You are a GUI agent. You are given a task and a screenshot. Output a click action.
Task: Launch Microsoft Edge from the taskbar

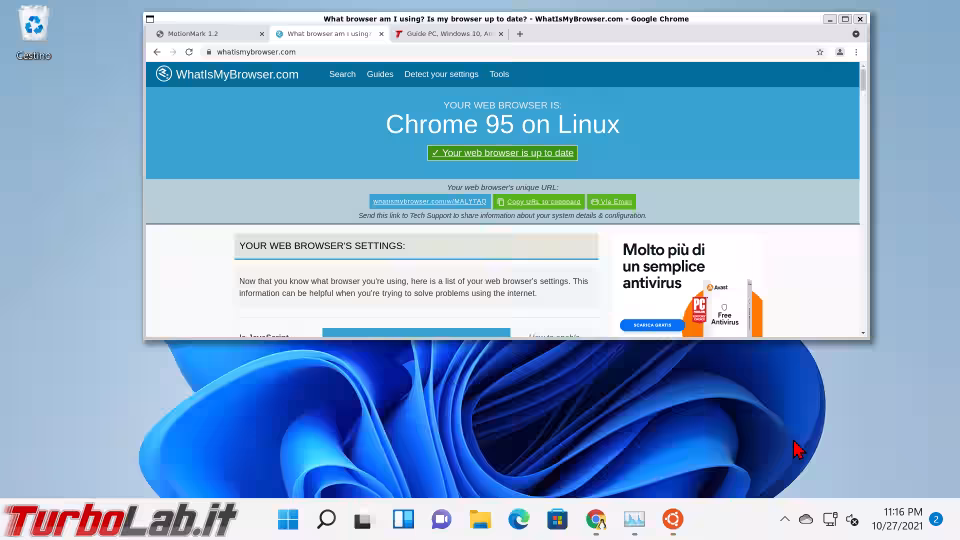pyautogui.click(x=519, y=520)
